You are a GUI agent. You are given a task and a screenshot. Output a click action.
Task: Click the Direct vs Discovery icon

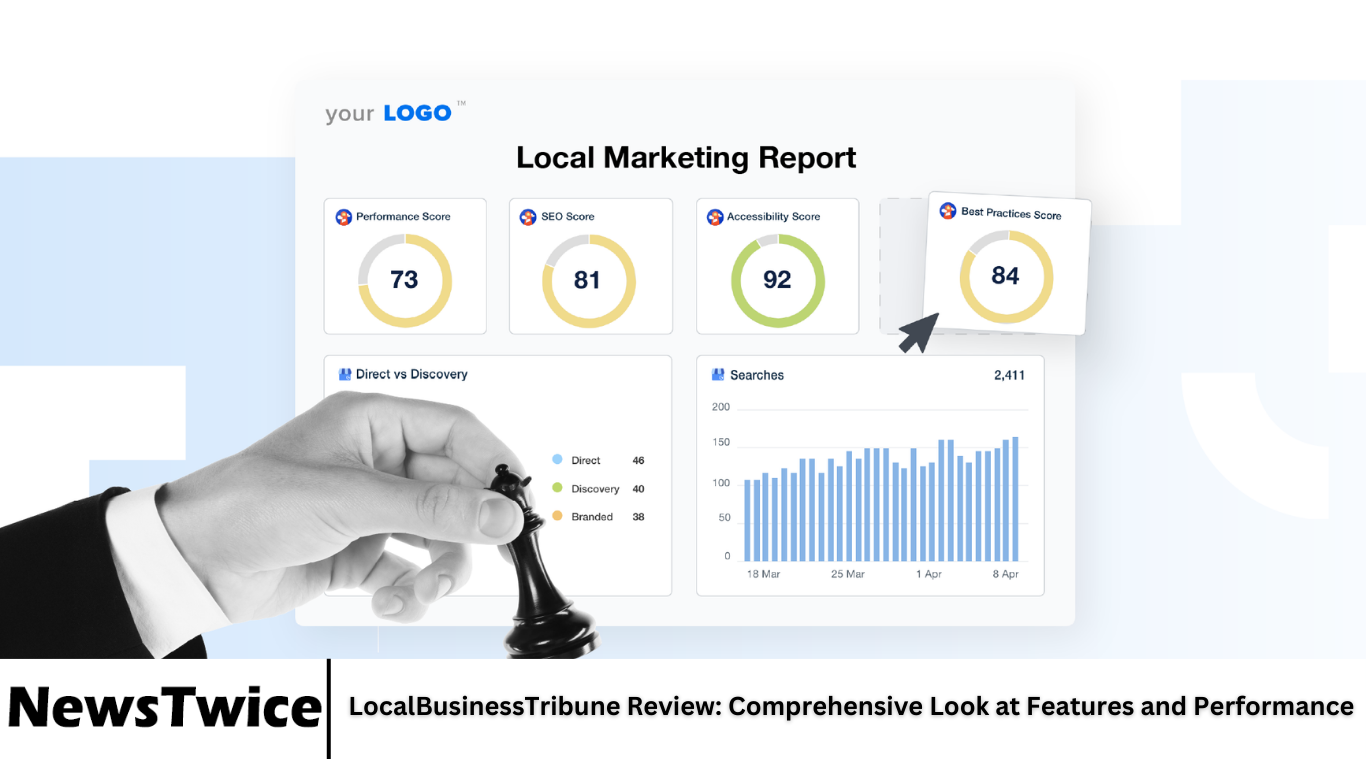tap(345, 374)
